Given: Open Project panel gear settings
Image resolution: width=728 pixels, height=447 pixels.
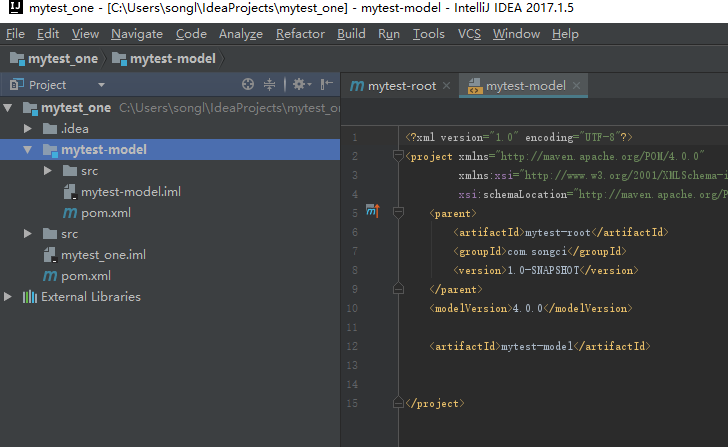Looking at the screenshot, I should [x=299, y=85].
